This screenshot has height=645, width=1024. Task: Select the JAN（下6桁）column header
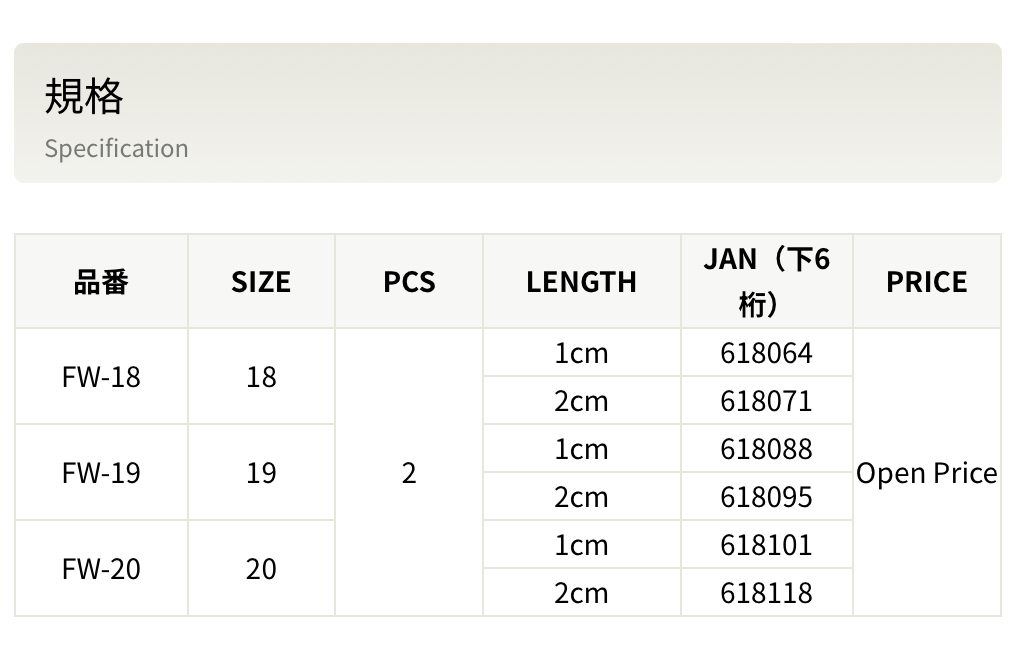click(766, 281)
